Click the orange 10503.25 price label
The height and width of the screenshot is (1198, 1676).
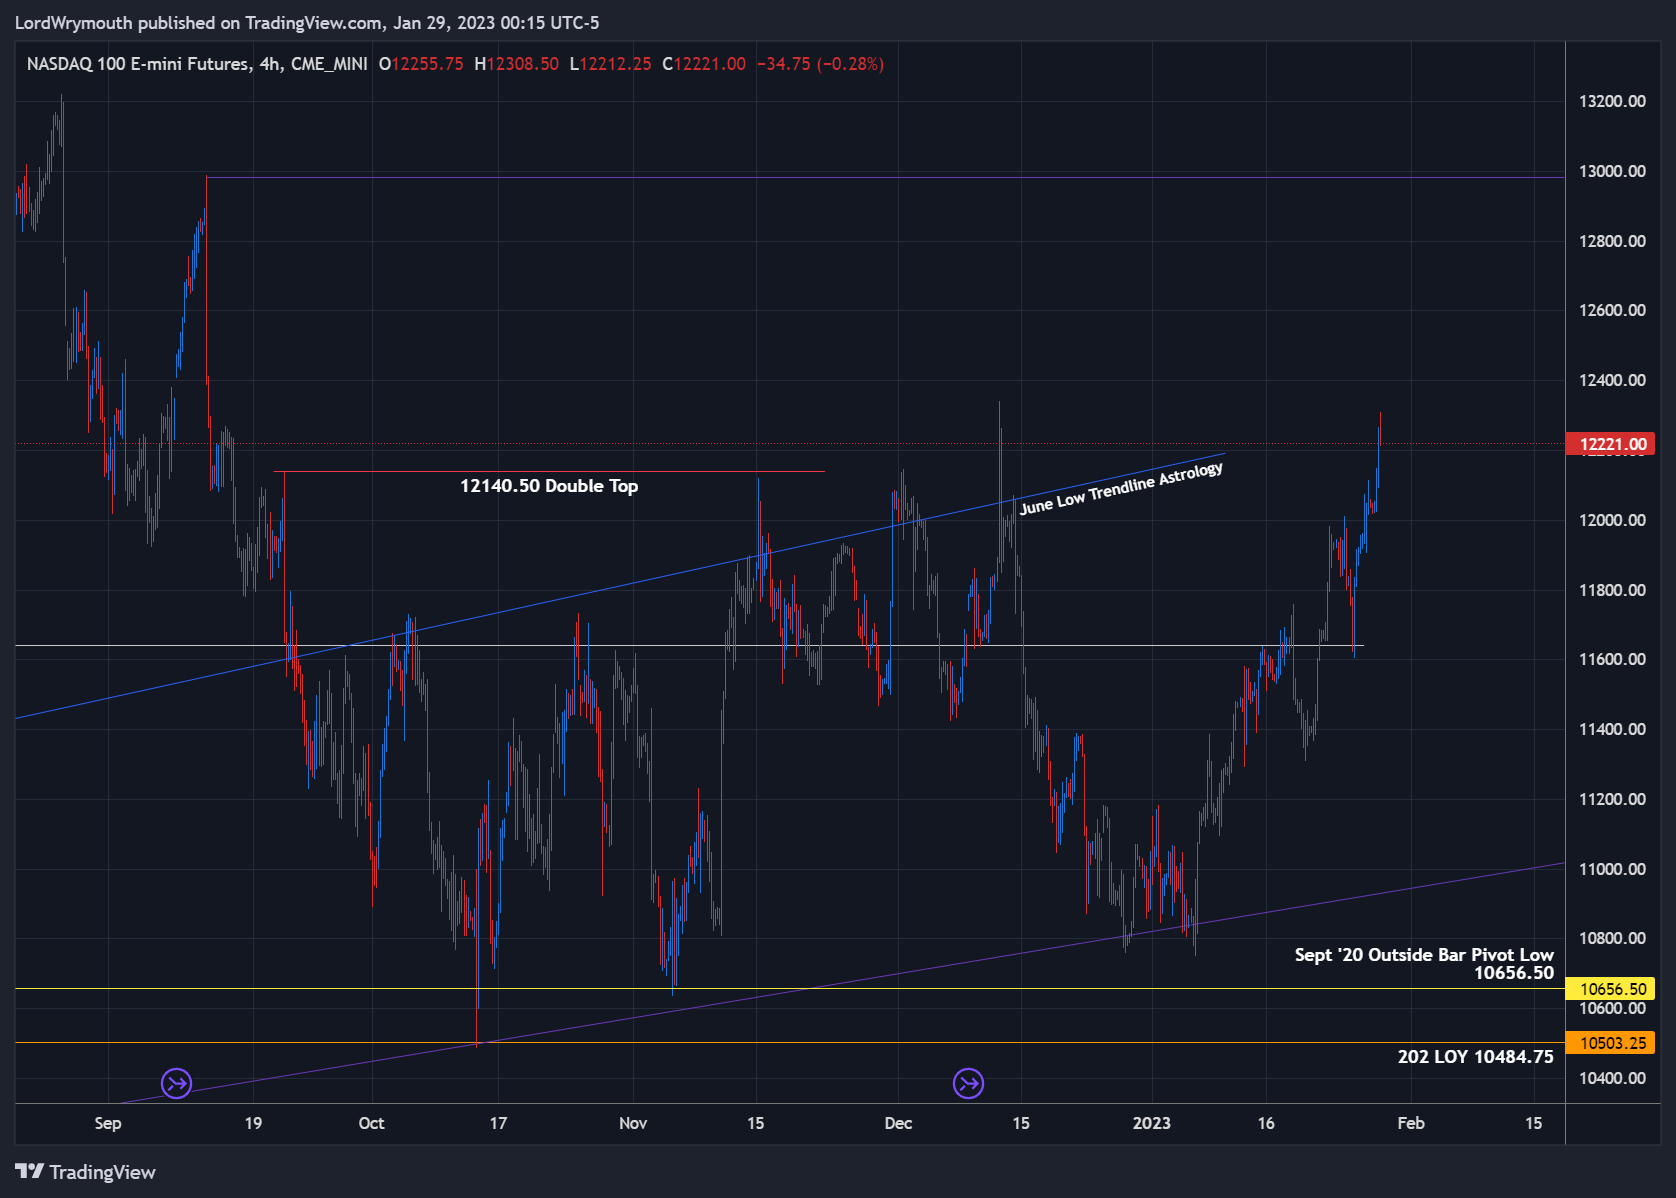point(1610,1043)
